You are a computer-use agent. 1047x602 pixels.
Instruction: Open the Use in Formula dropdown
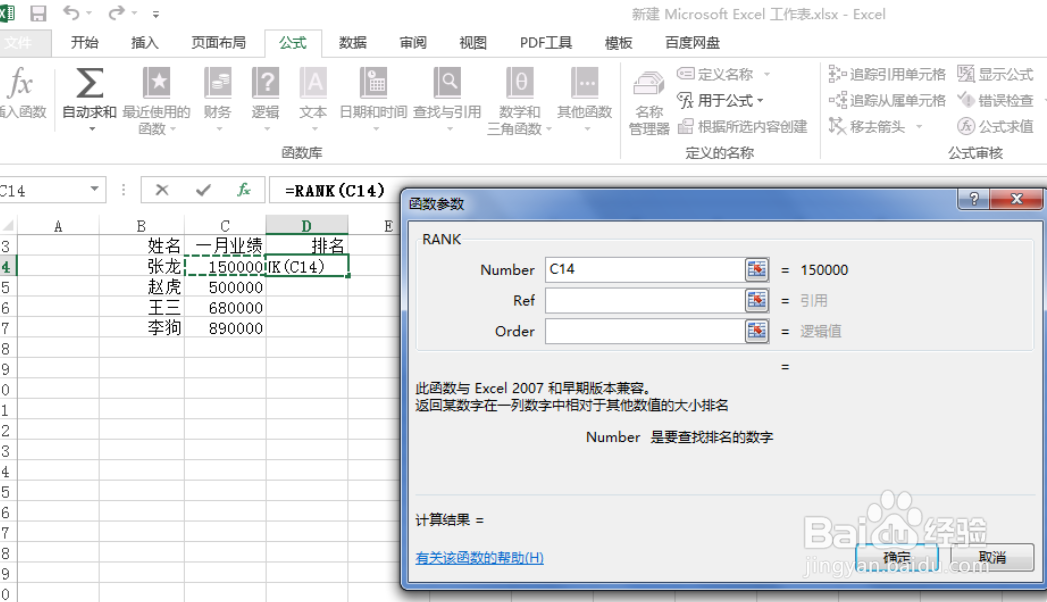point(721,101)
